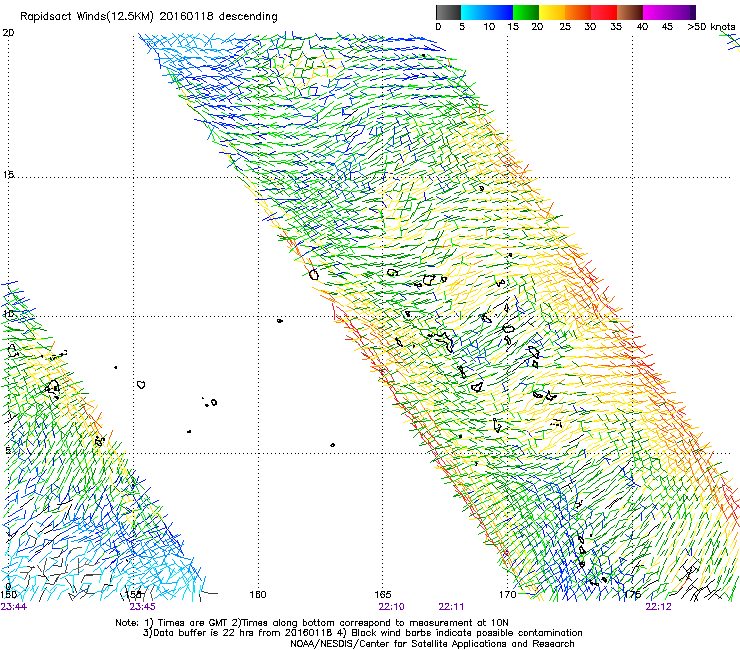Click the longitude label '165' on bottom axis
Image resolution: width=740 pixels, height=650 pixels.
(x=383, y=594)
